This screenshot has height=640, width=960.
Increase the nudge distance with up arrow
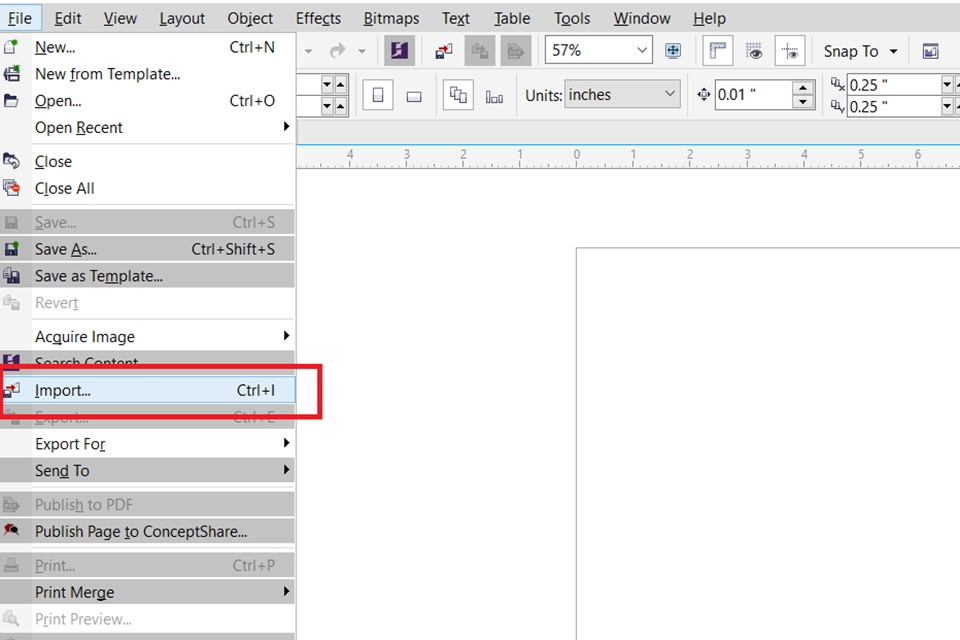[x=803, y=88]
